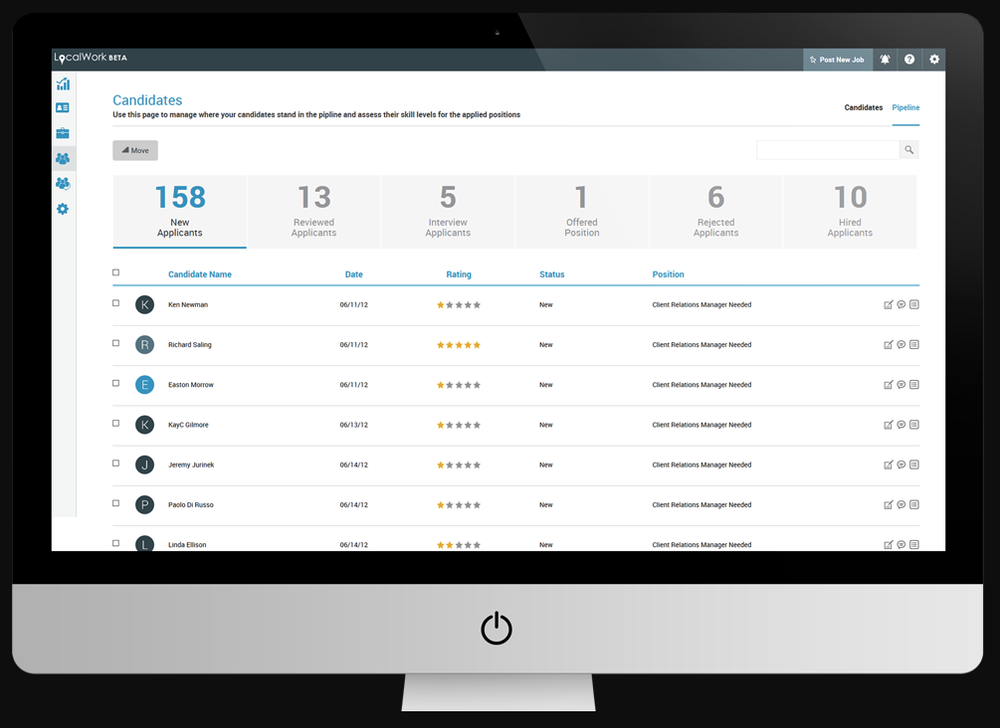Click the list details icon for KayC Gilmore
Viewport: 1000px width, 728px height.
pos(914,425)
